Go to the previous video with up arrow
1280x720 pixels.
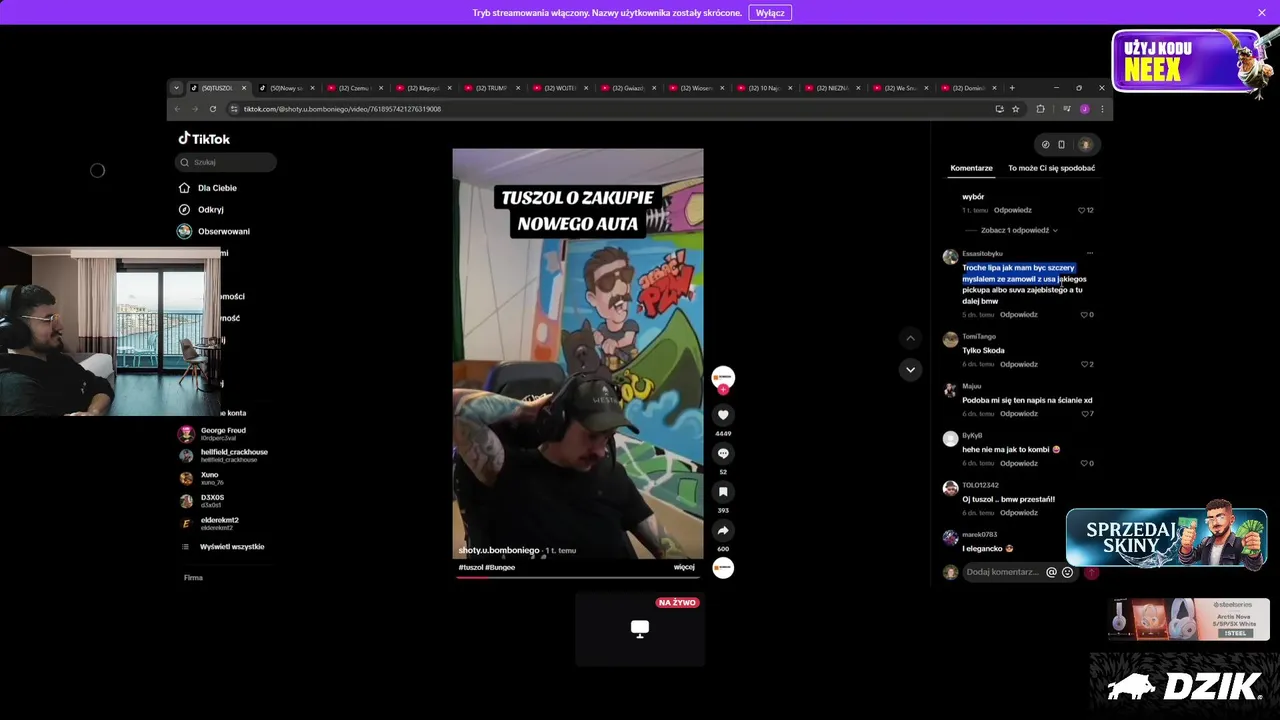point(910,339)
